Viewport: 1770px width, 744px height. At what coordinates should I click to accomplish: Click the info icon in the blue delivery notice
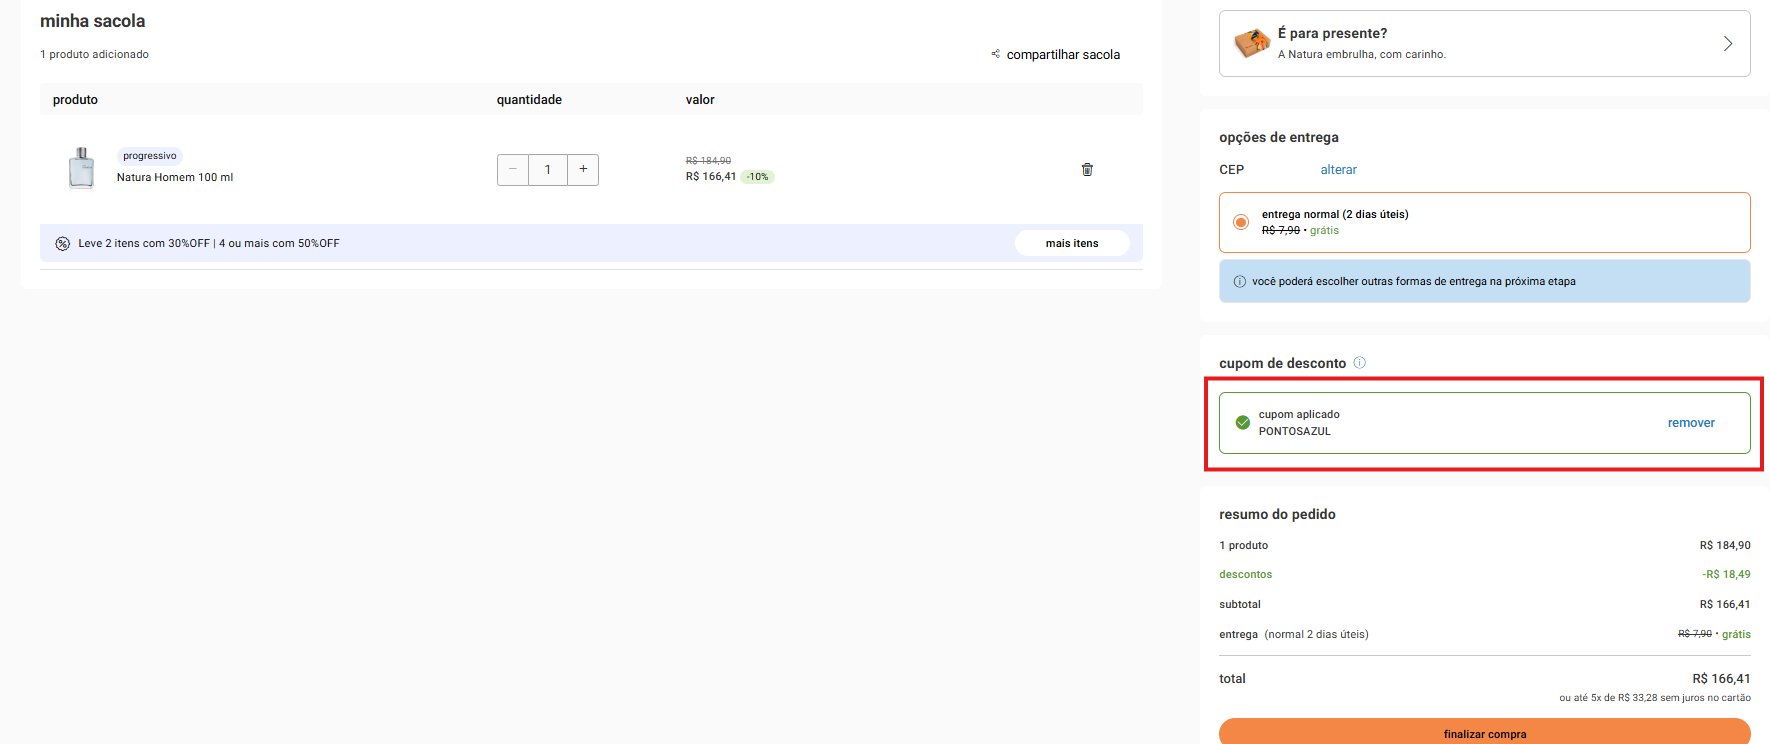point(1240,281)
